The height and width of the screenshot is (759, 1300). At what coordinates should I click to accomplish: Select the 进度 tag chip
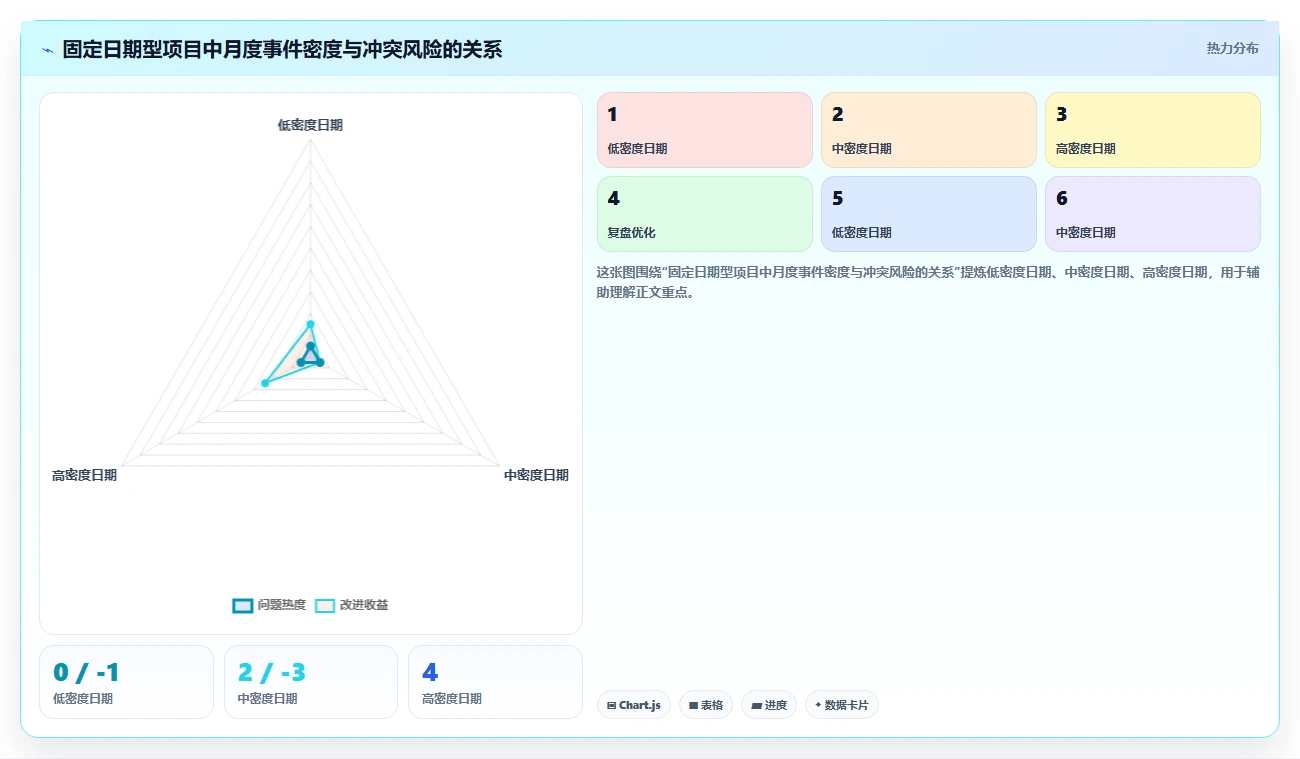(x=769, y=705)
